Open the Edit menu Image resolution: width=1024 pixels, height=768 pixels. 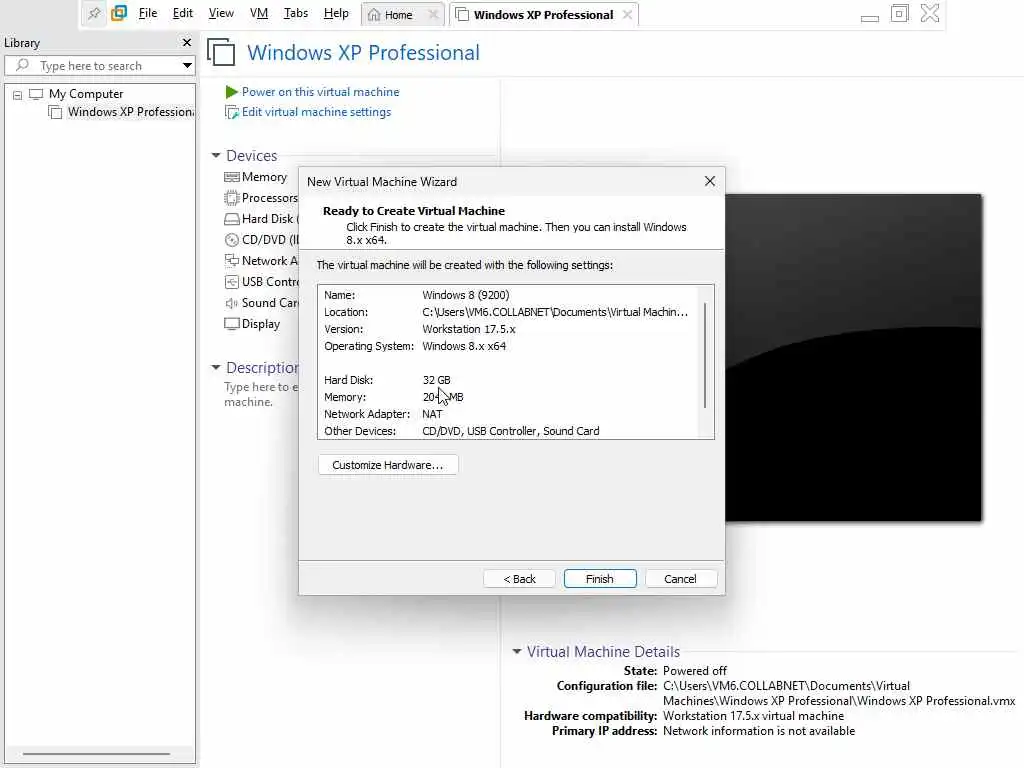(183, 13)
